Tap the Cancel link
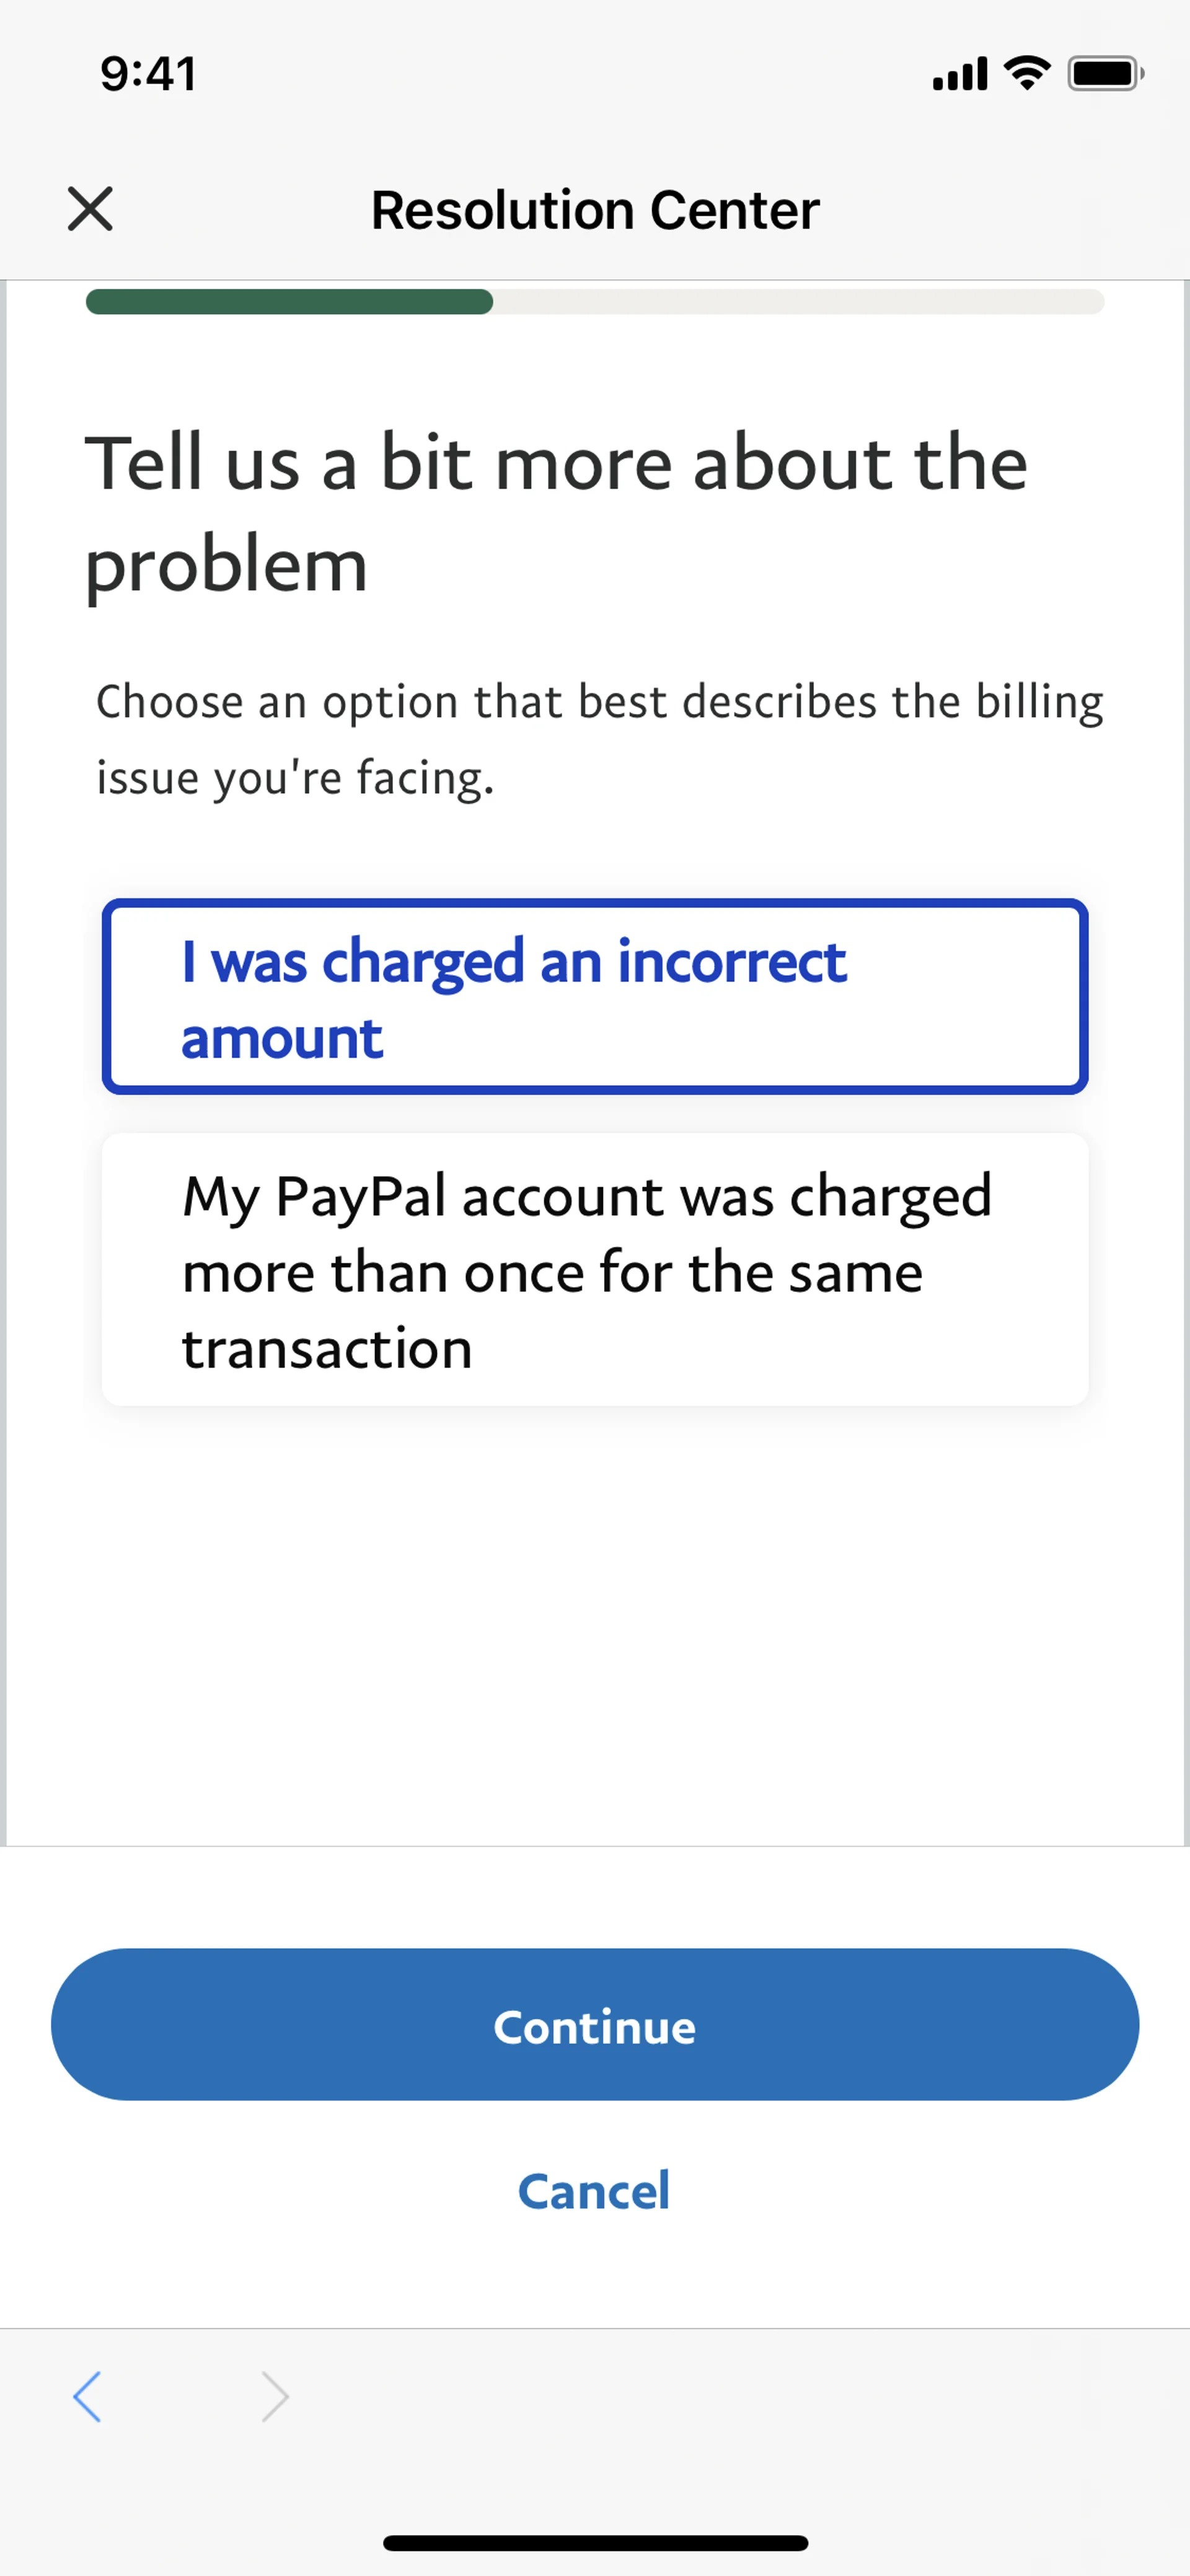The image size is (1190, 2576). (594, 2192)
